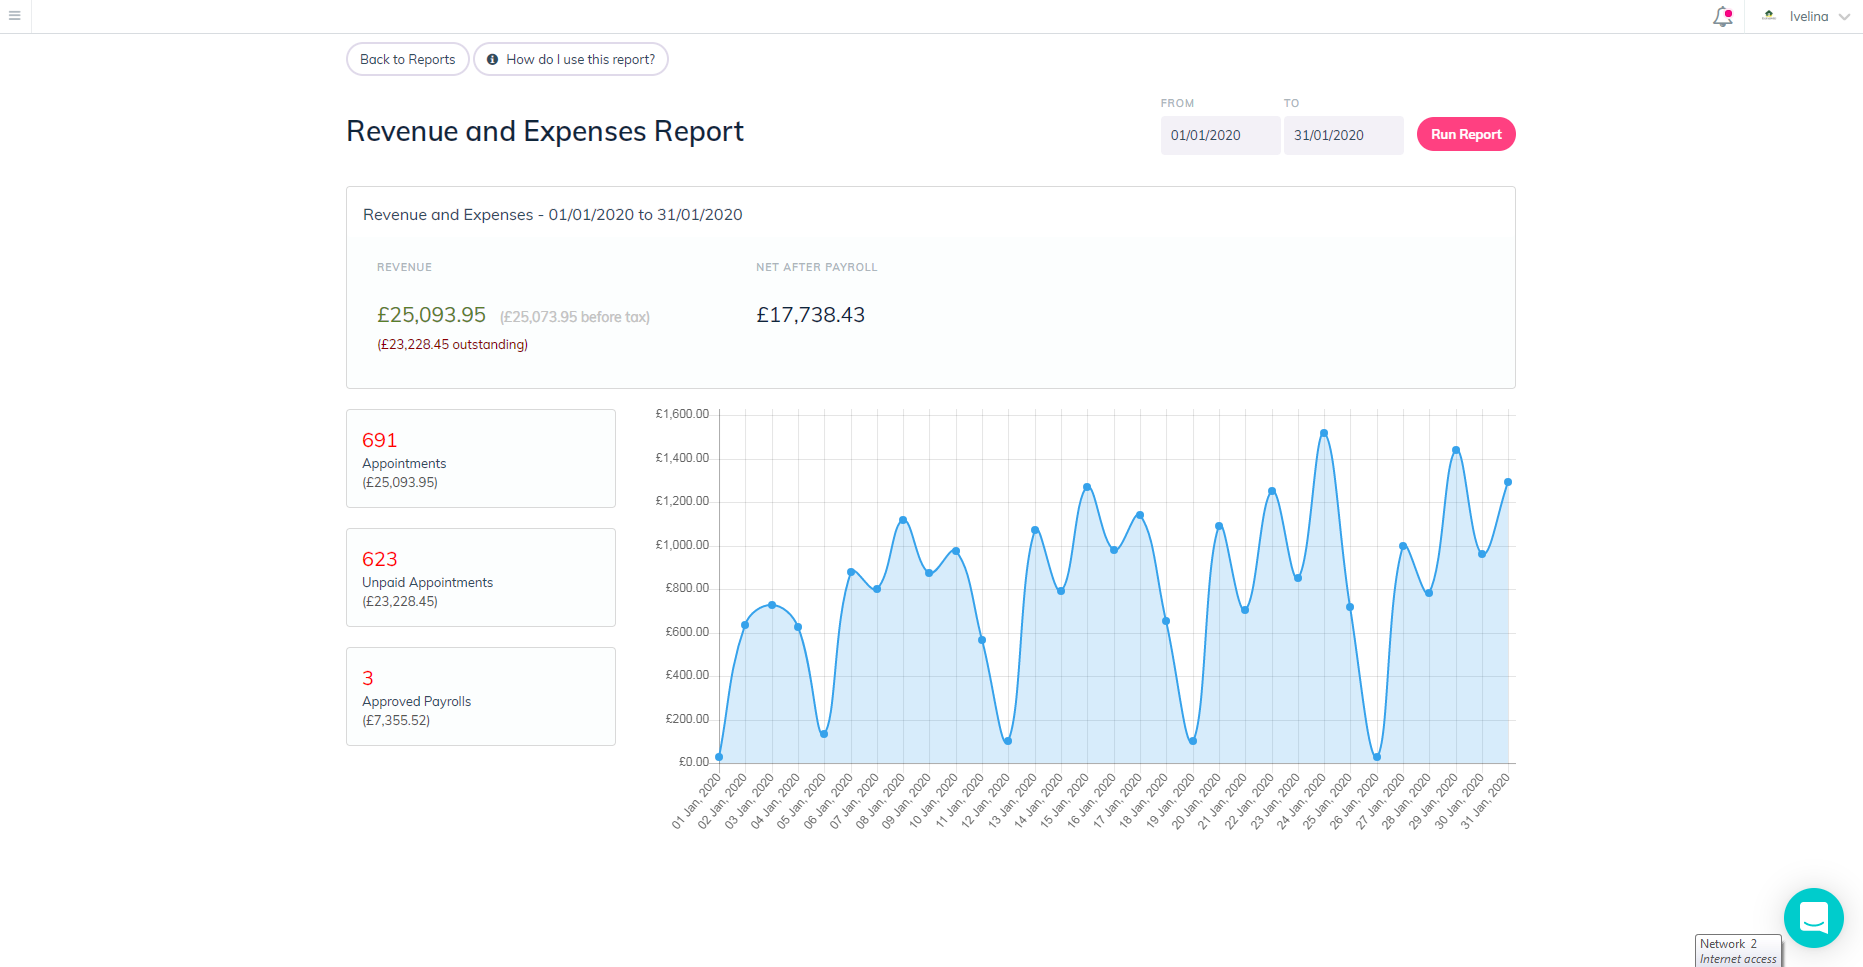Click the 26 Jan lowest data point
1863x967 pixels.
[1377, 757]
